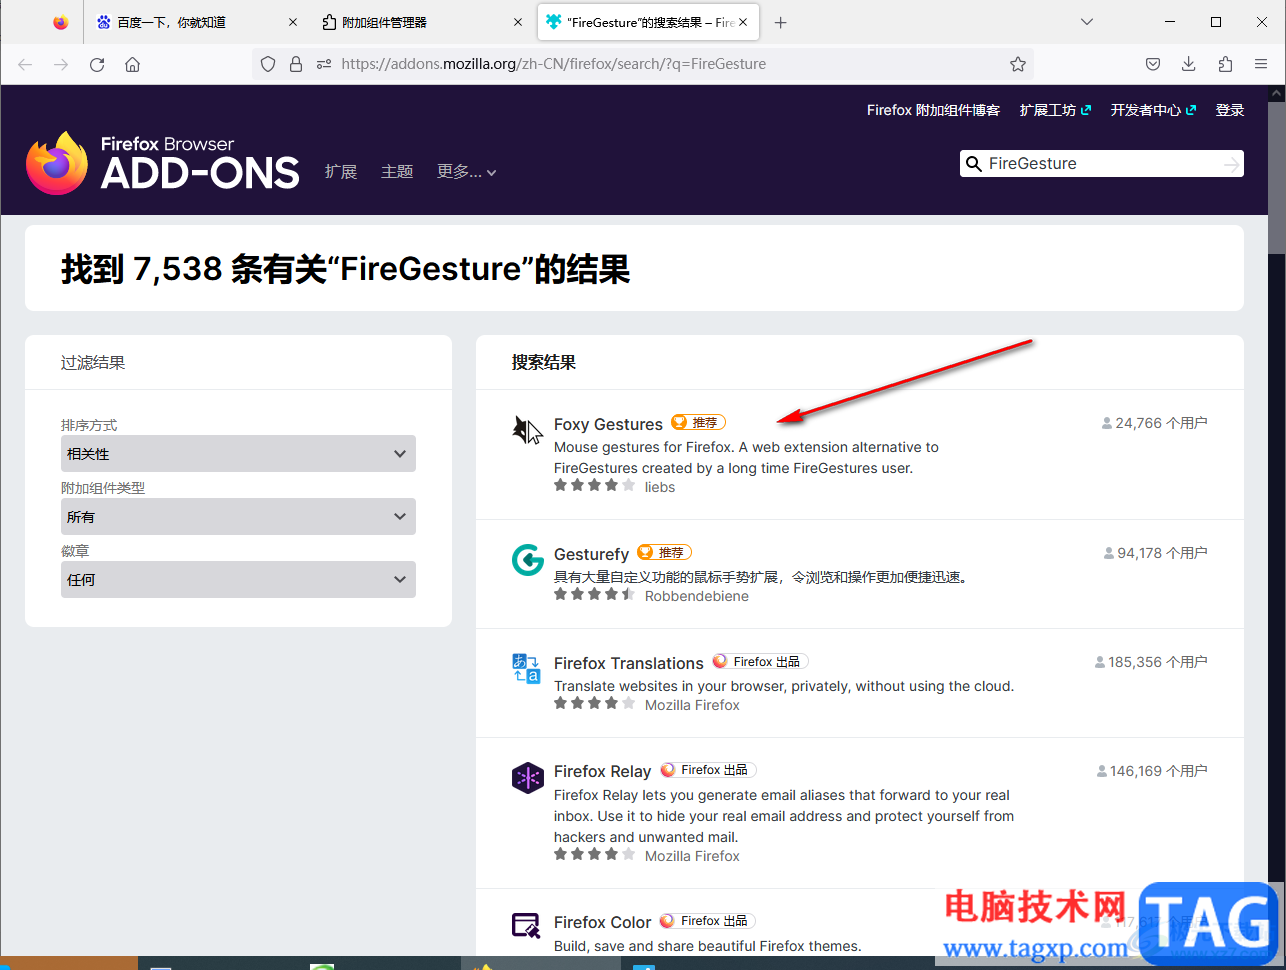Click the 146,169 个用户 count
Viewport: 1286px width, 970px height.
pos(1152,771)
